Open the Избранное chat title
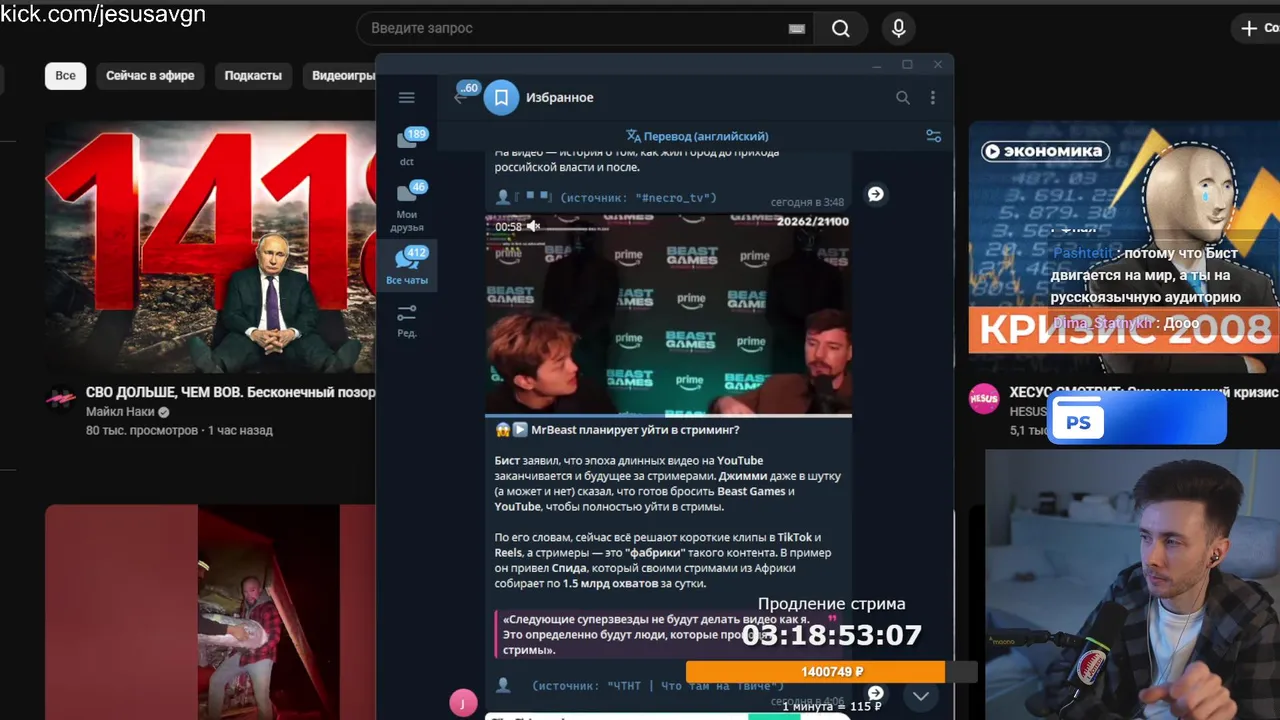Viewport: 1280px width, 720px height. (560, 97)
